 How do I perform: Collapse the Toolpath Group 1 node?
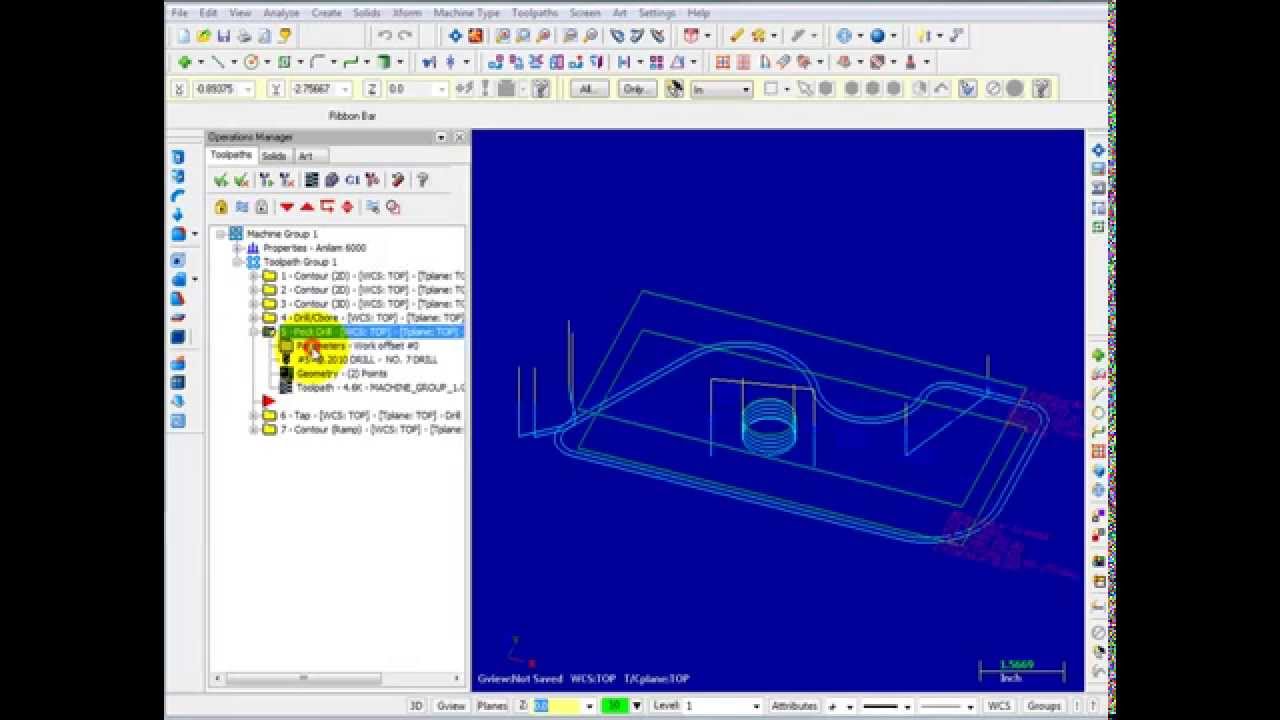pyautogui.click(x=238, y=262)
